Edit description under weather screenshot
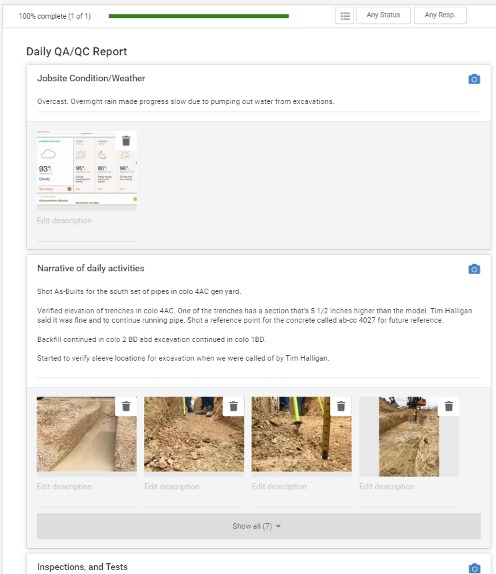Image resolution: width=496 pixels, height=574 pixels. (x=87, y=221)
